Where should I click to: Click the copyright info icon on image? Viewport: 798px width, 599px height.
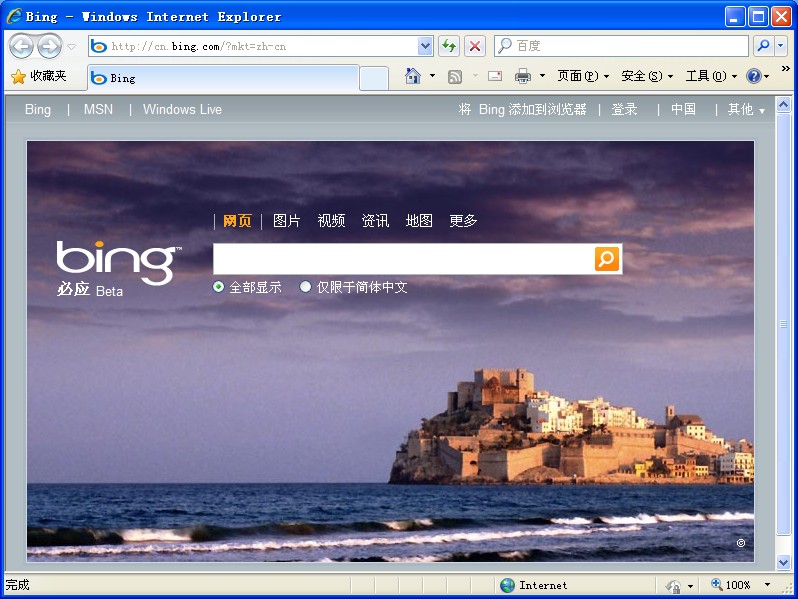pyautogui.click(x=741, y=543)
